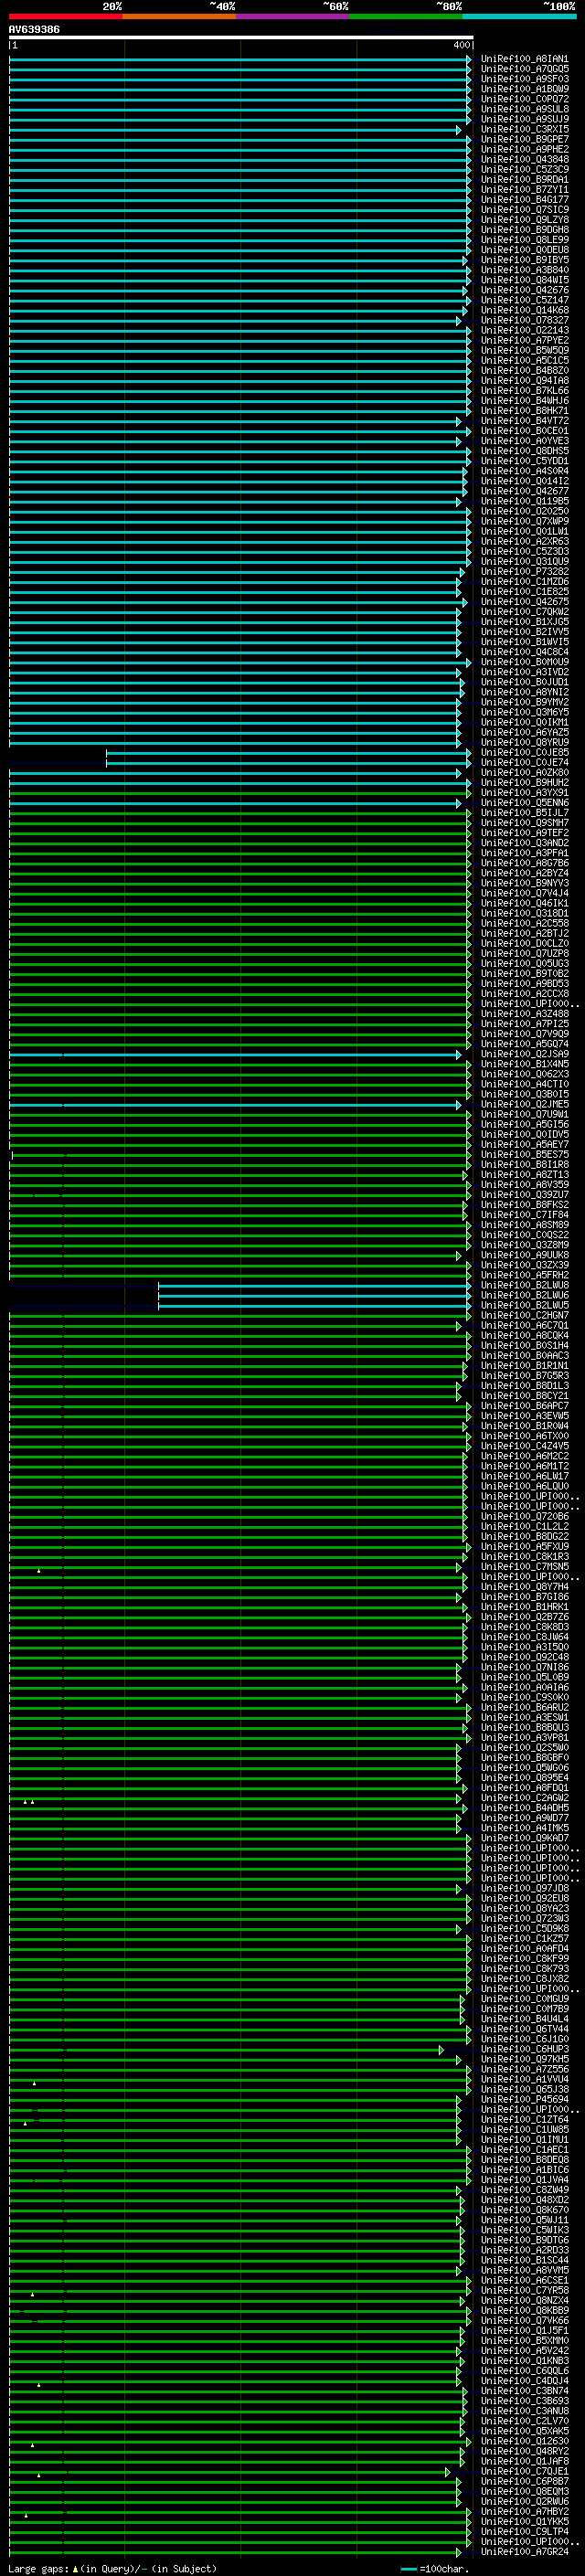Click the red 20% identity legend segment
Viewport: 585px width, 2576px height.
[66, 16]
